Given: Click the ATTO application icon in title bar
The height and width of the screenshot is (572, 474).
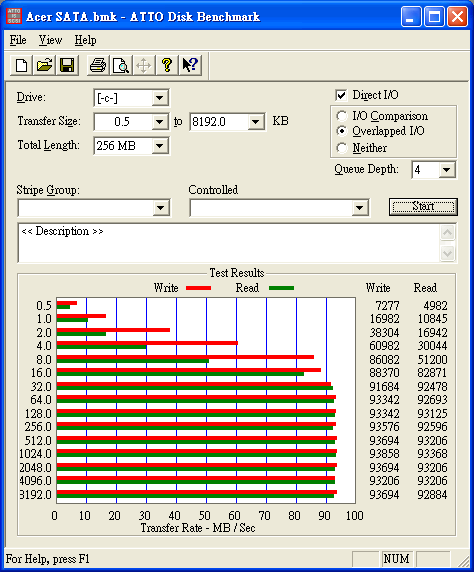Looking at the screenshot, I should [14, 16].
